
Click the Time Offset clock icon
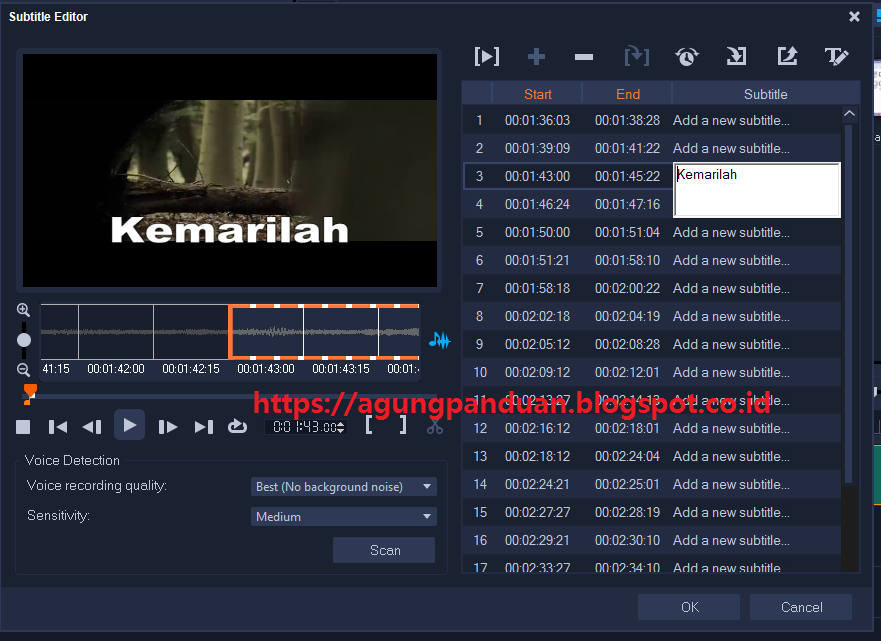687,57
